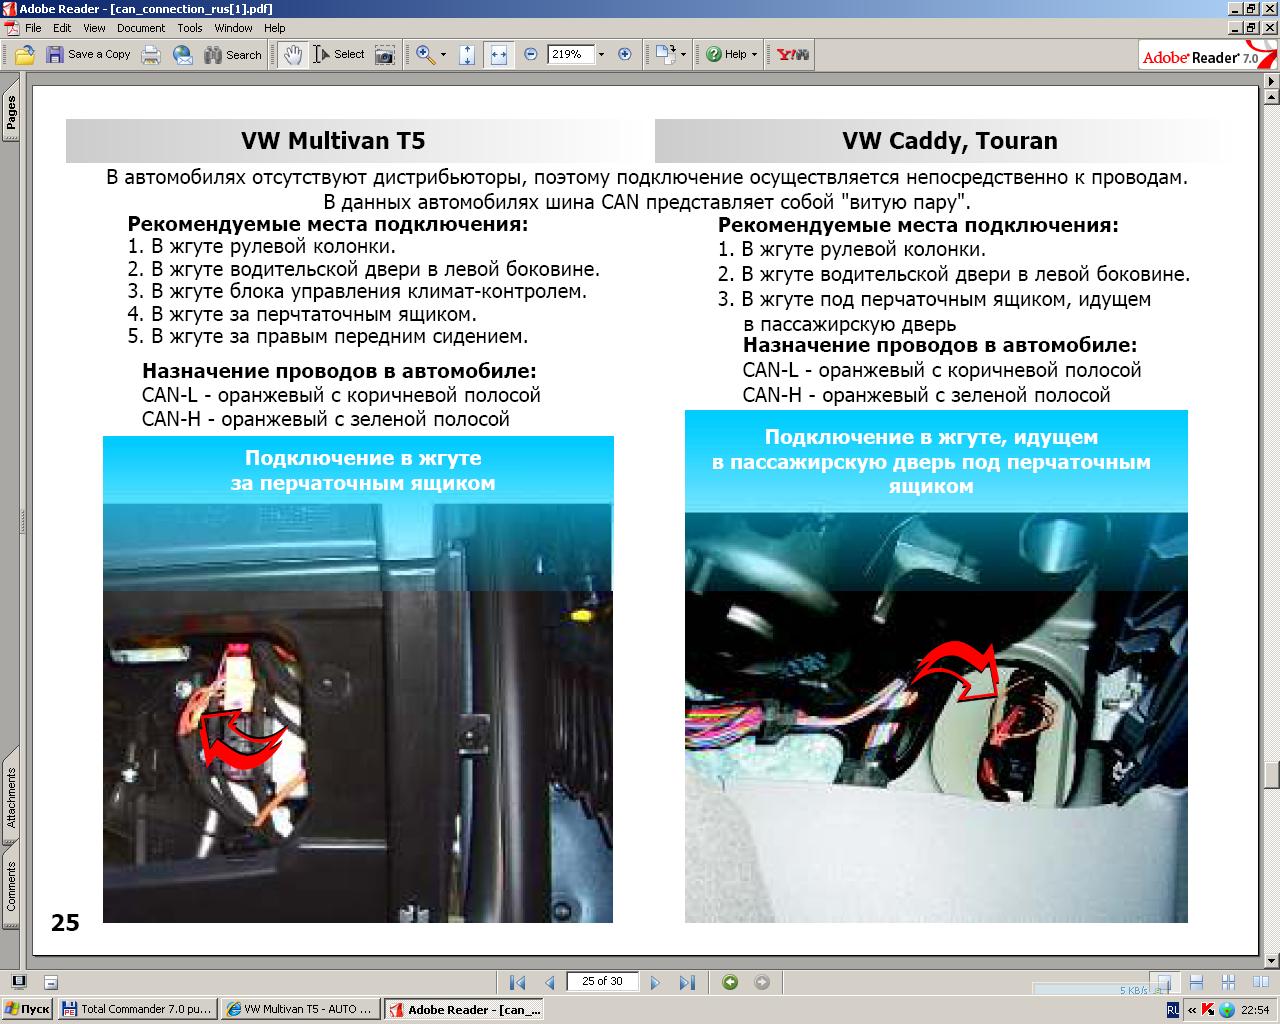
Task: Choose the Select text tool
Action: (339, 55)
